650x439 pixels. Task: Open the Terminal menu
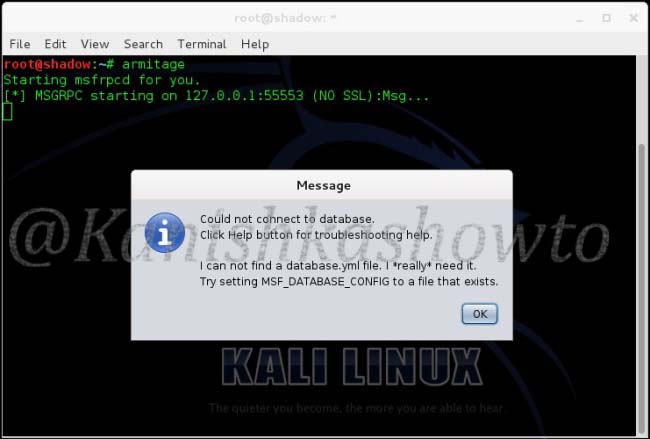(202, 44)
